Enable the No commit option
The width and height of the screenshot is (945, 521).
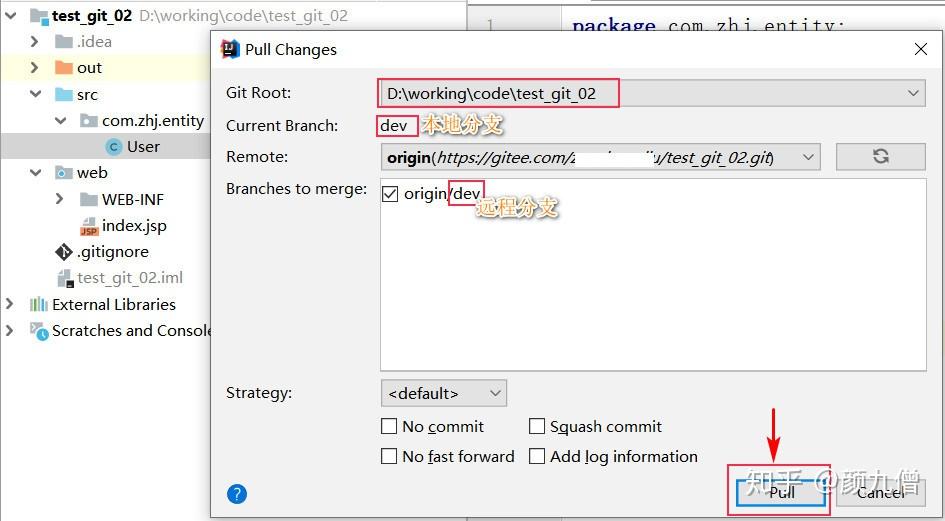[389, 426]
